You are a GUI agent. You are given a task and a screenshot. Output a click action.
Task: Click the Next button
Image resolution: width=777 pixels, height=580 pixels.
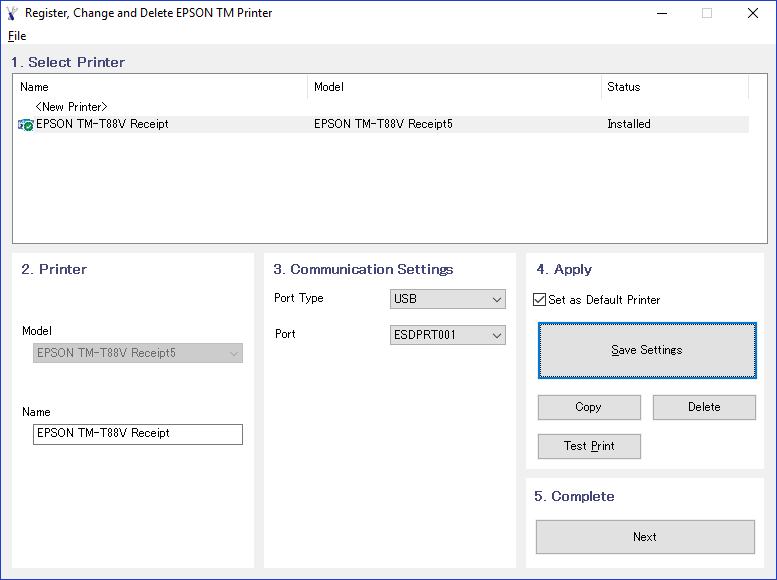point(645,537)
